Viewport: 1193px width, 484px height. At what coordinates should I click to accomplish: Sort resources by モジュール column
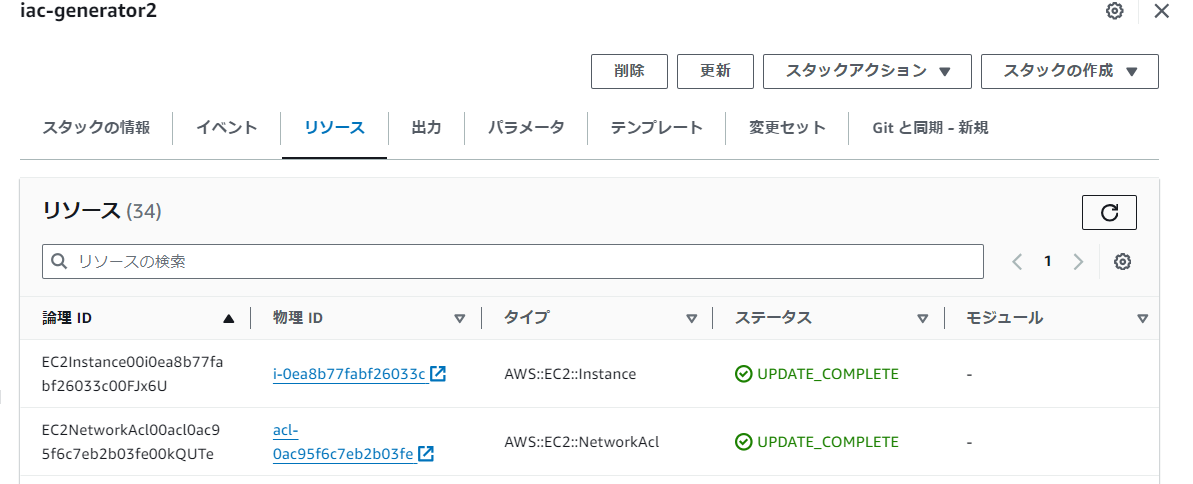pos(1142,319)
